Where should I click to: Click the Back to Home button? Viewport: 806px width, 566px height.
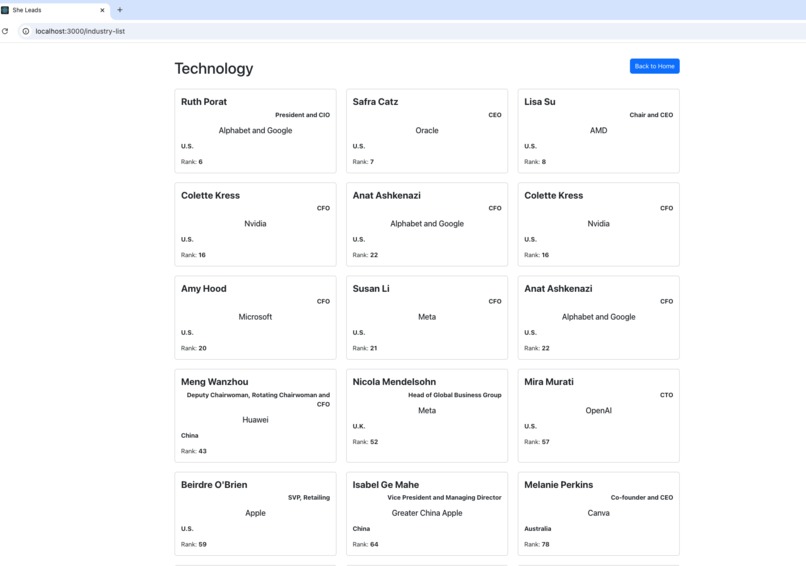coord(654,66)
